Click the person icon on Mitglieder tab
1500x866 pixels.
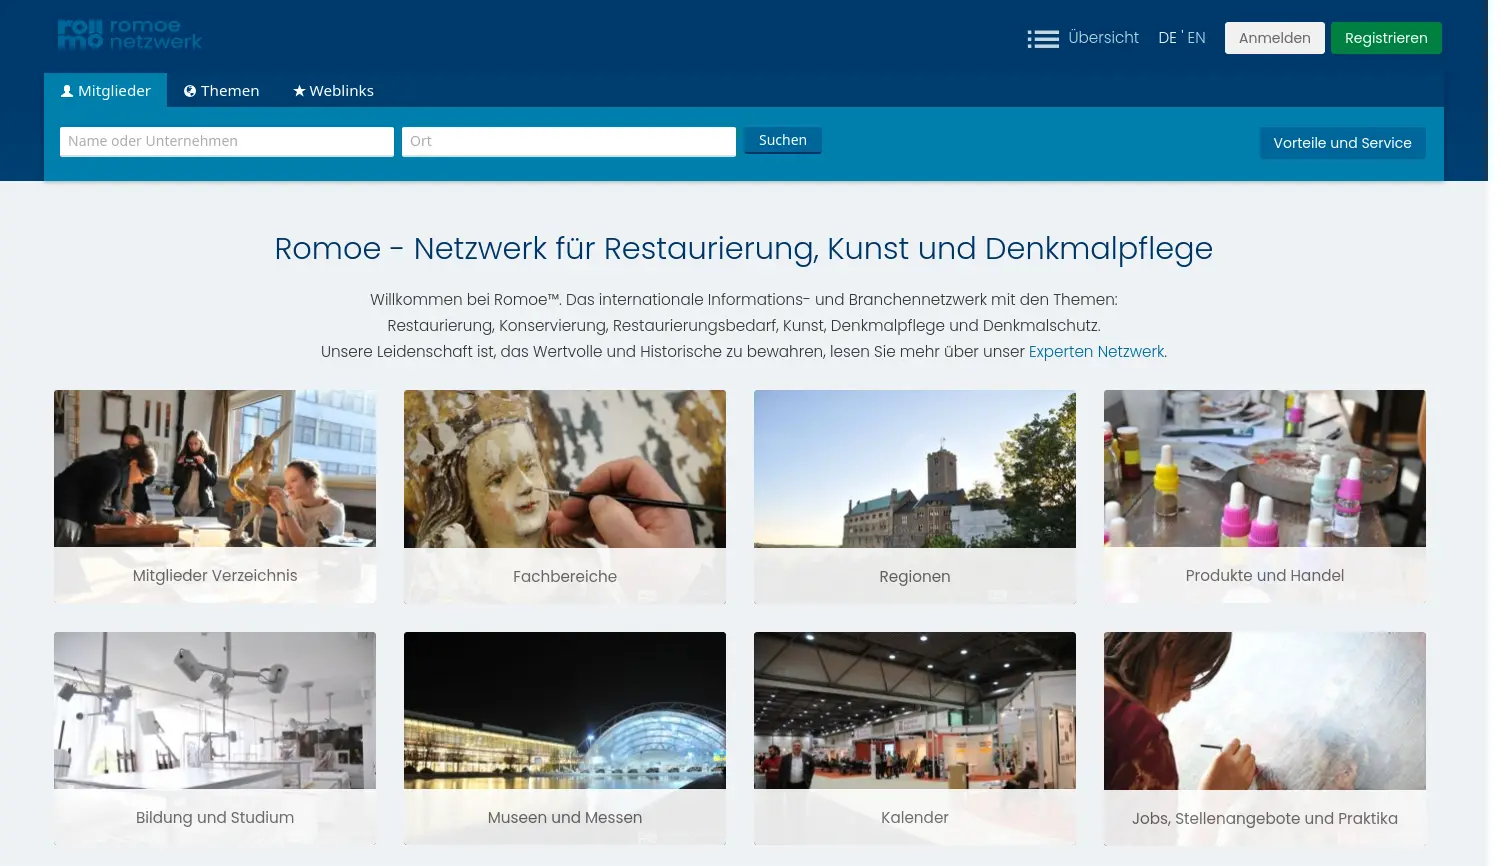click(67, 91)
